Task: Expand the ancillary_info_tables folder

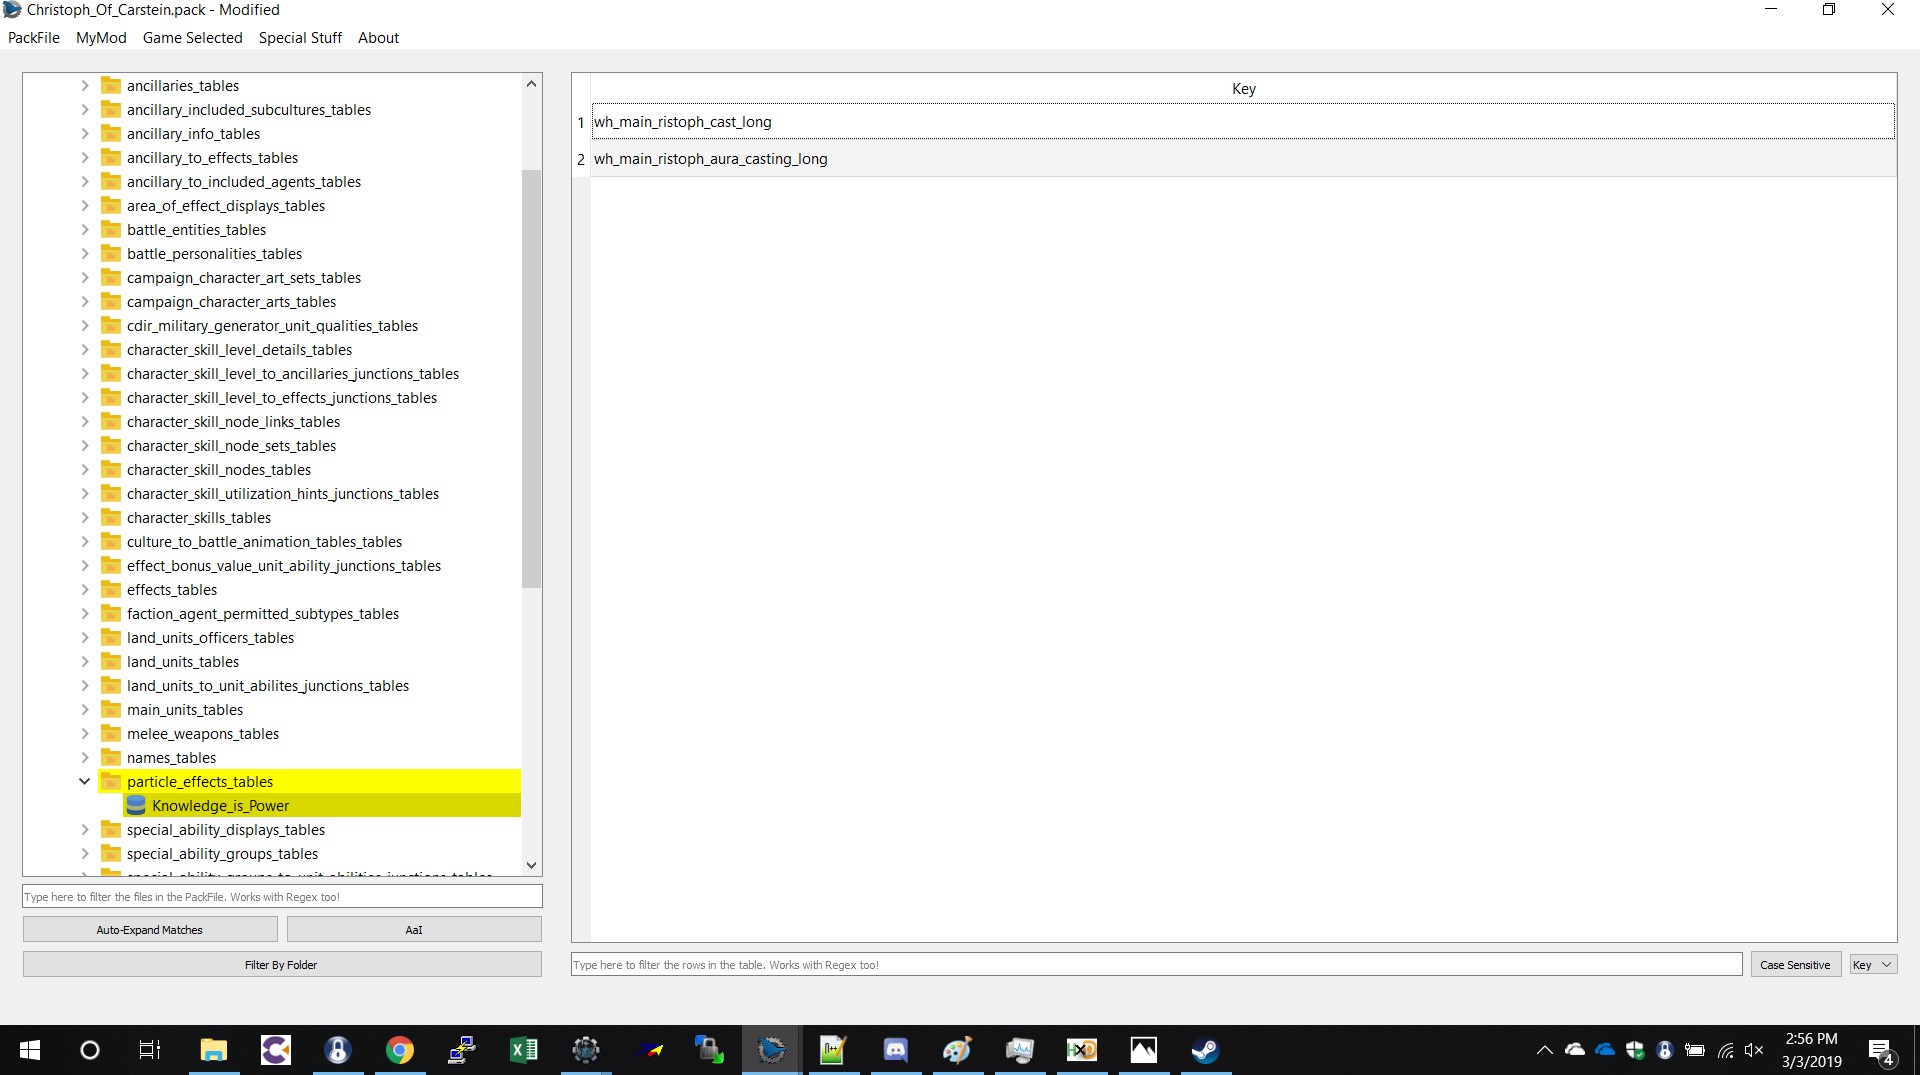Action: coord(85,134)
